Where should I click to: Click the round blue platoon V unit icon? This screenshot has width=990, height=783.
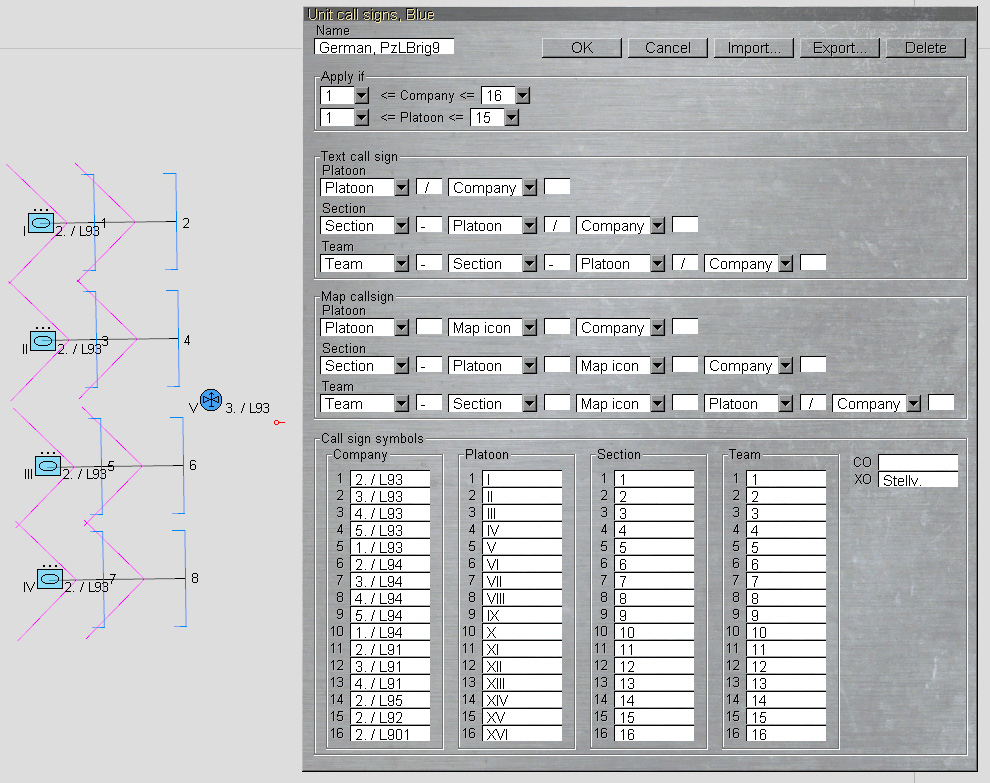tap(210, 400)
